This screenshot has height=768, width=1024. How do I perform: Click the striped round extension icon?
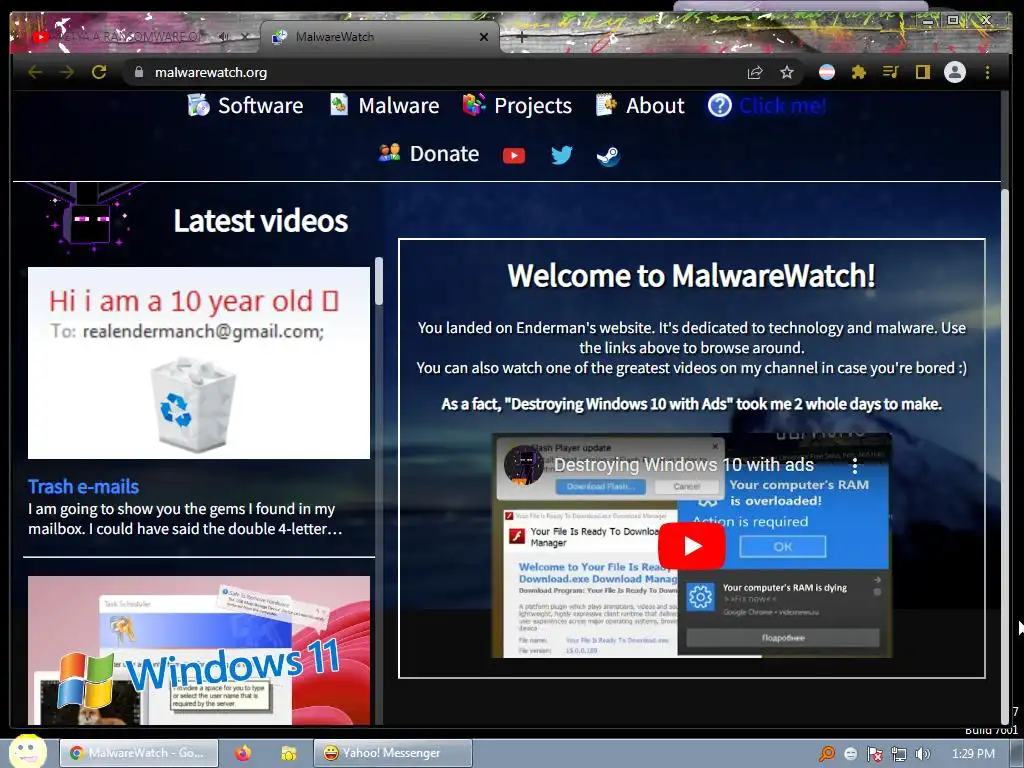click(x=827, y=72)
